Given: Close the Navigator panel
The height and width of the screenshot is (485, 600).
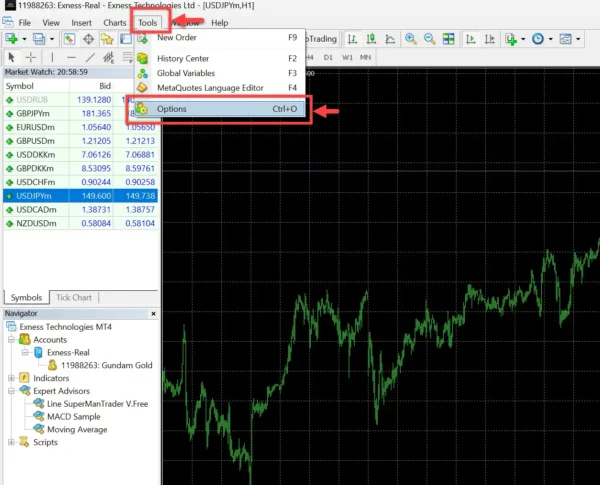Looking at the screenshot, I should coord(153,314).
